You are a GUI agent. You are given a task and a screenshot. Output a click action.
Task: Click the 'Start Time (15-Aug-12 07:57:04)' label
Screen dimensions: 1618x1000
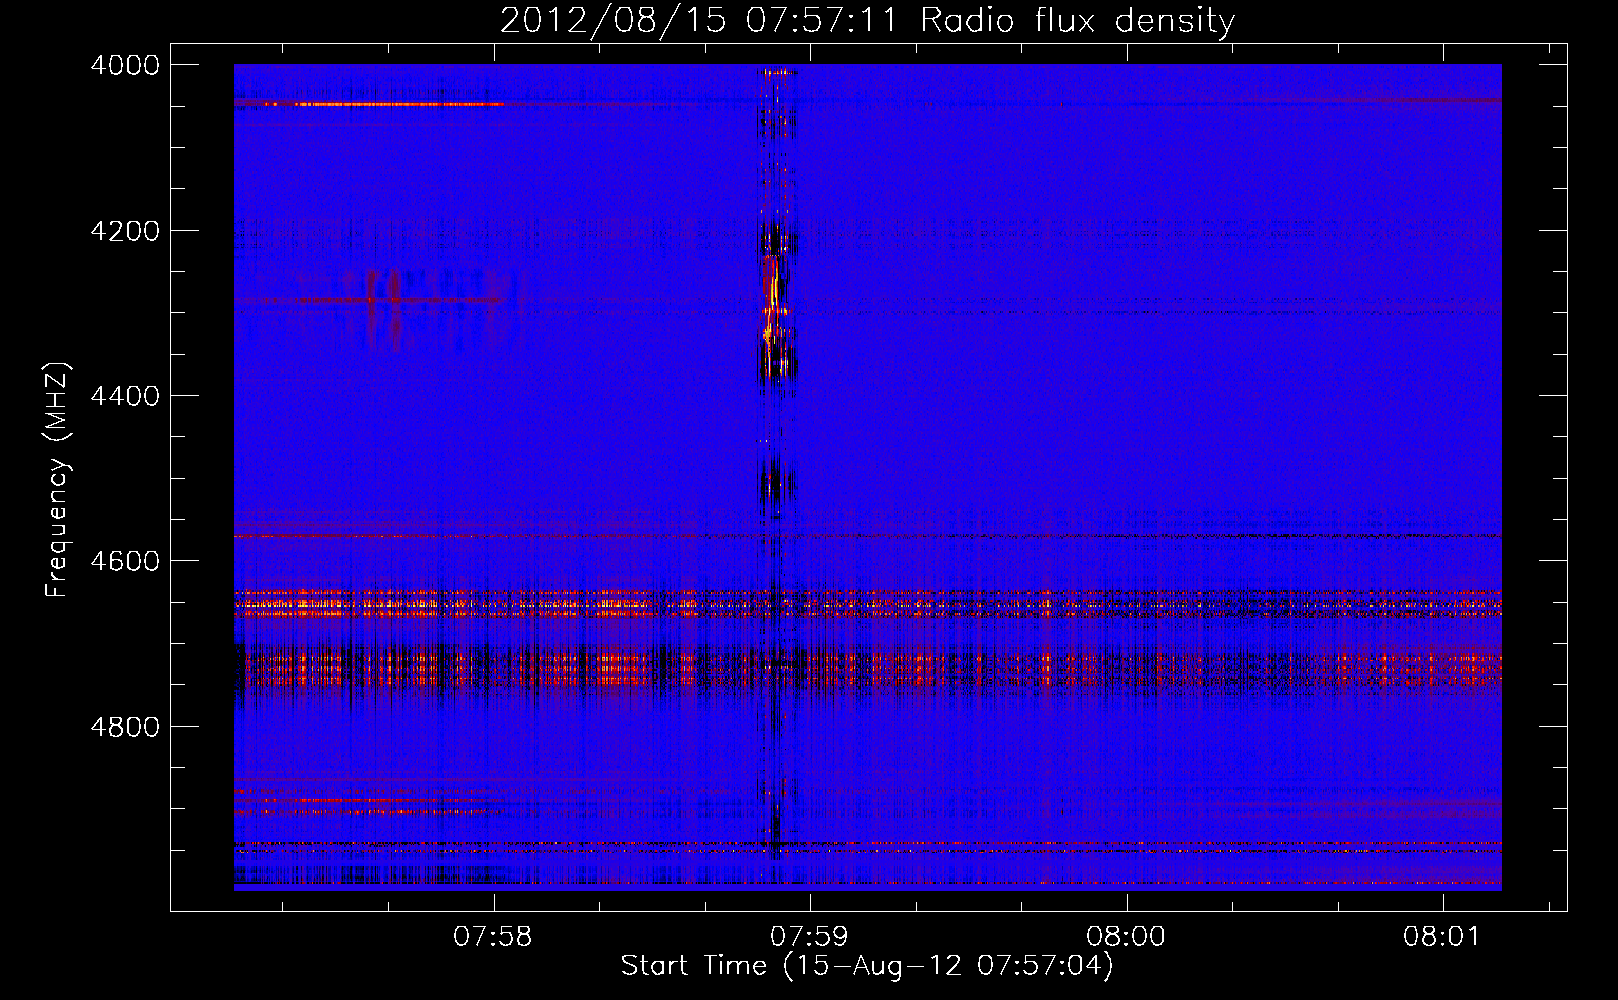[x=867, y=966]
